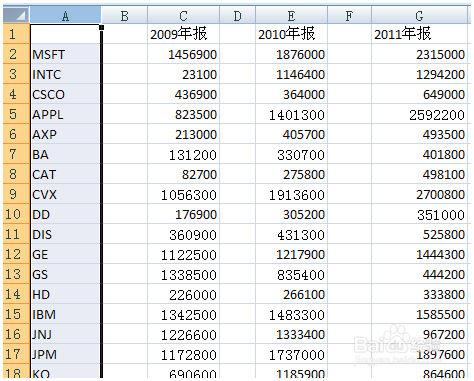
Task: Select the HD cell
Action: pos(65,294)
